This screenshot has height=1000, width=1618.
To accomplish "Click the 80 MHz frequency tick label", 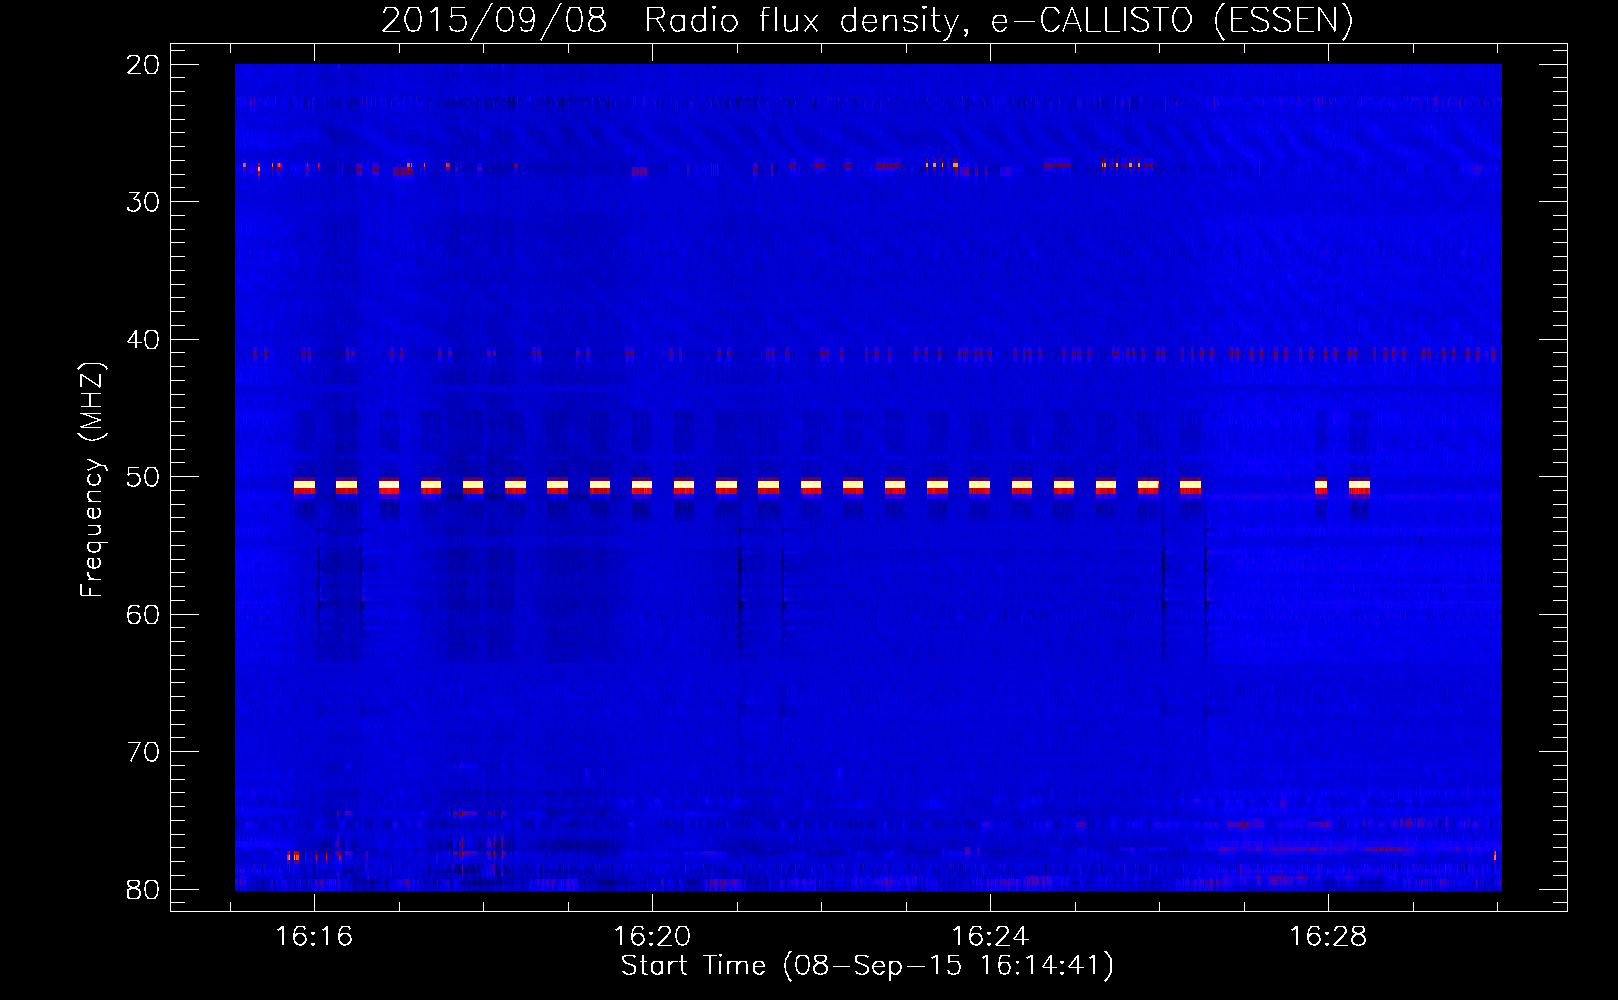I will point(143,889).
